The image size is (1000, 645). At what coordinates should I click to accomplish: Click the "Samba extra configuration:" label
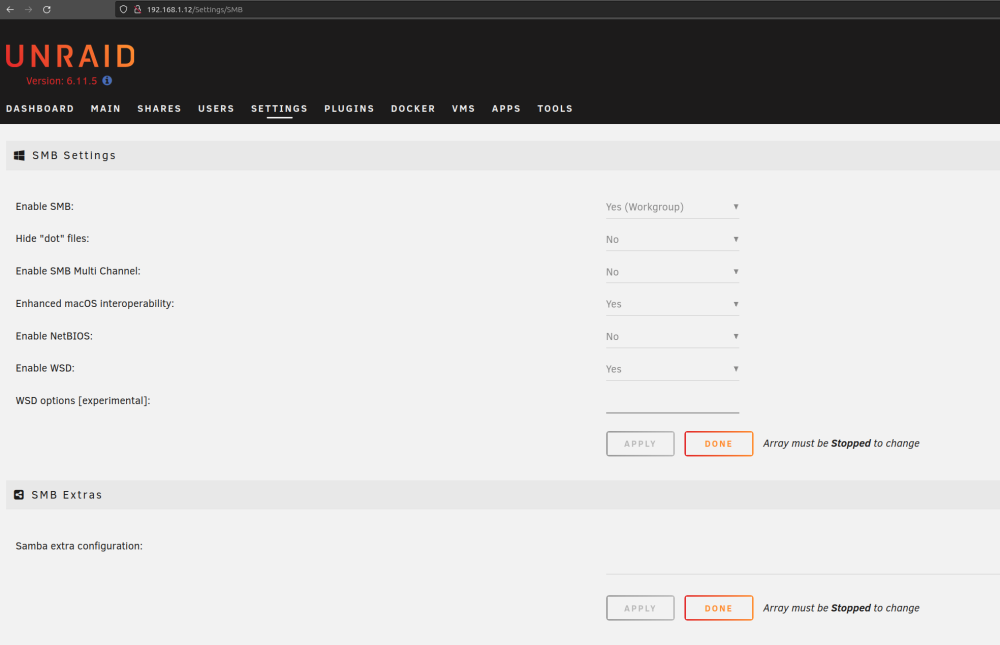[x=79, y=546]
